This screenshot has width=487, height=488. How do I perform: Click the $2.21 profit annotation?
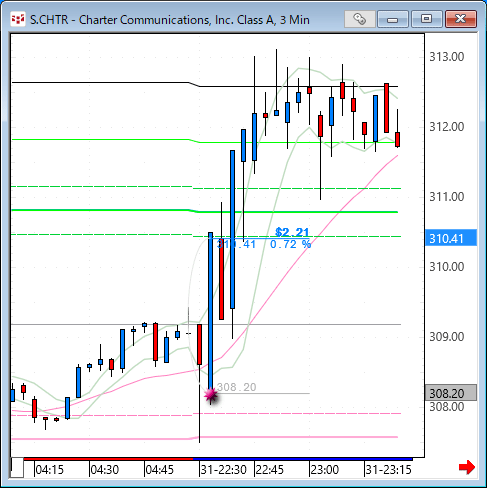292,232
